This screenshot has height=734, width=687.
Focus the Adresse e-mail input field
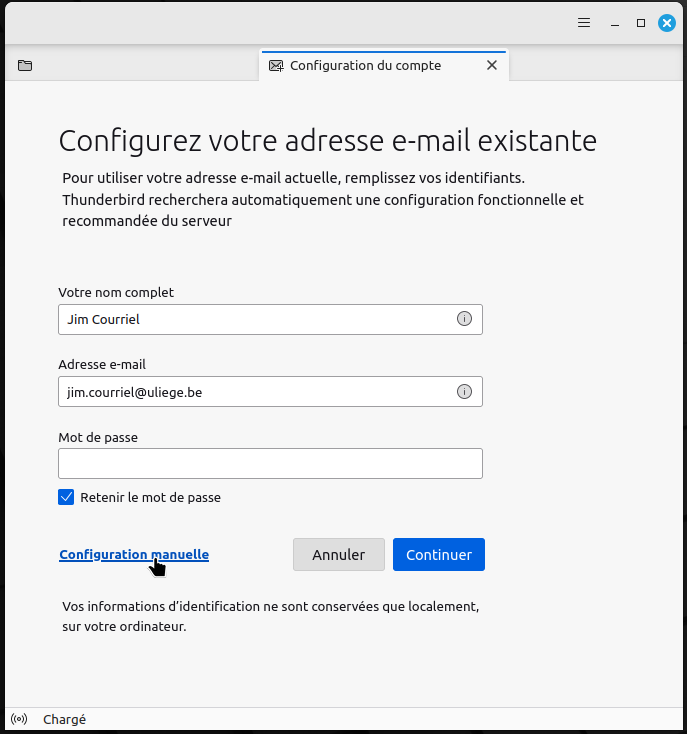pos(270,391)
